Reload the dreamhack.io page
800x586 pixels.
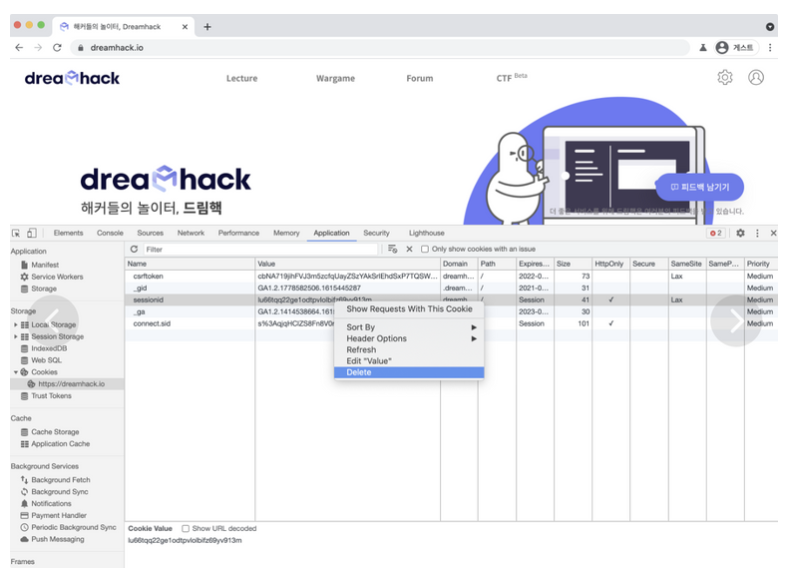57,47
